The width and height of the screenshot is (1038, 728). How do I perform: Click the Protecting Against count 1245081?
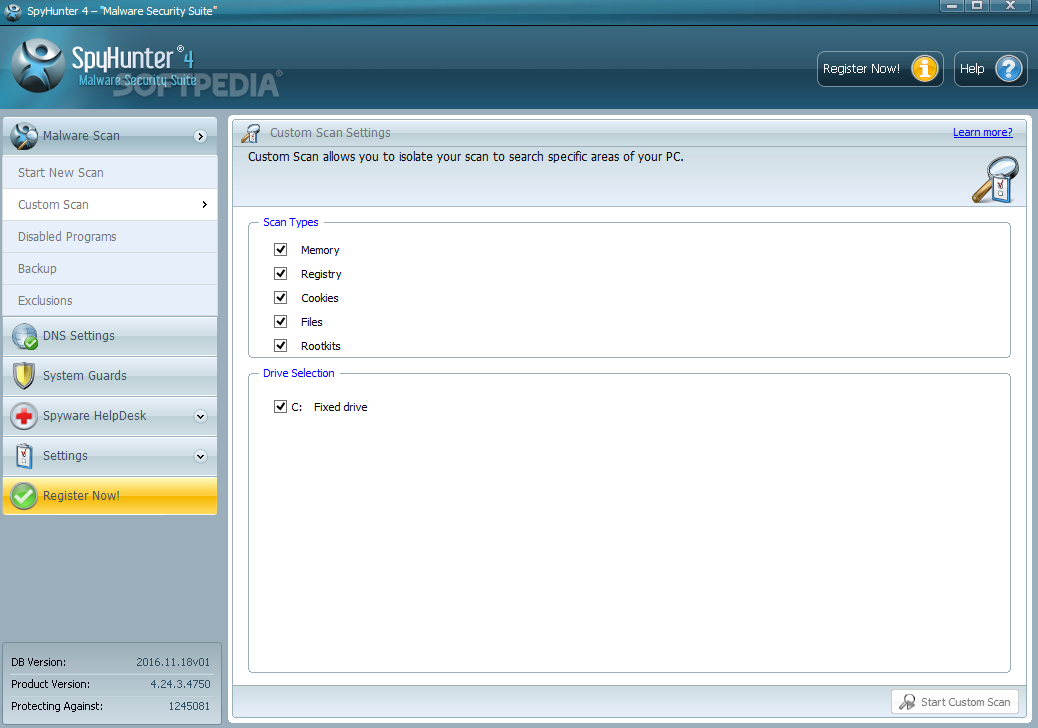click(189, 706)
